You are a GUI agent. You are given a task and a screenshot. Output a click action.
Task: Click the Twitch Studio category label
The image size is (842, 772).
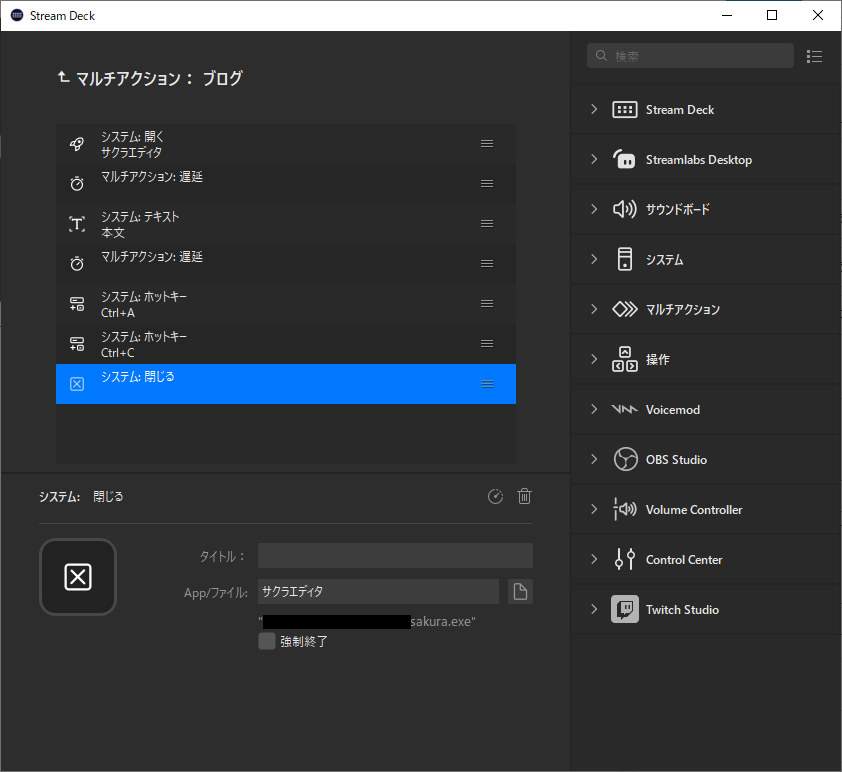click(682, 609)
